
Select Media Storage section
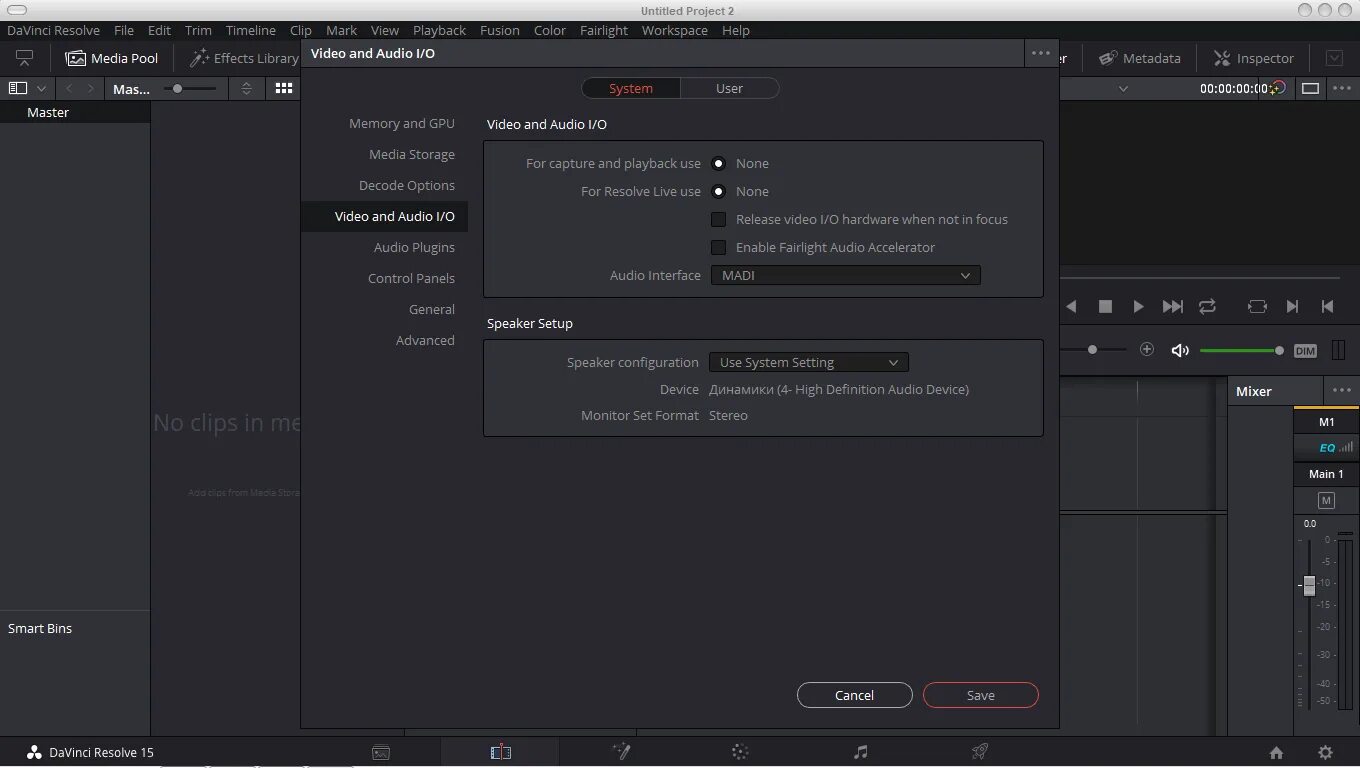click(x=412, y=154)
